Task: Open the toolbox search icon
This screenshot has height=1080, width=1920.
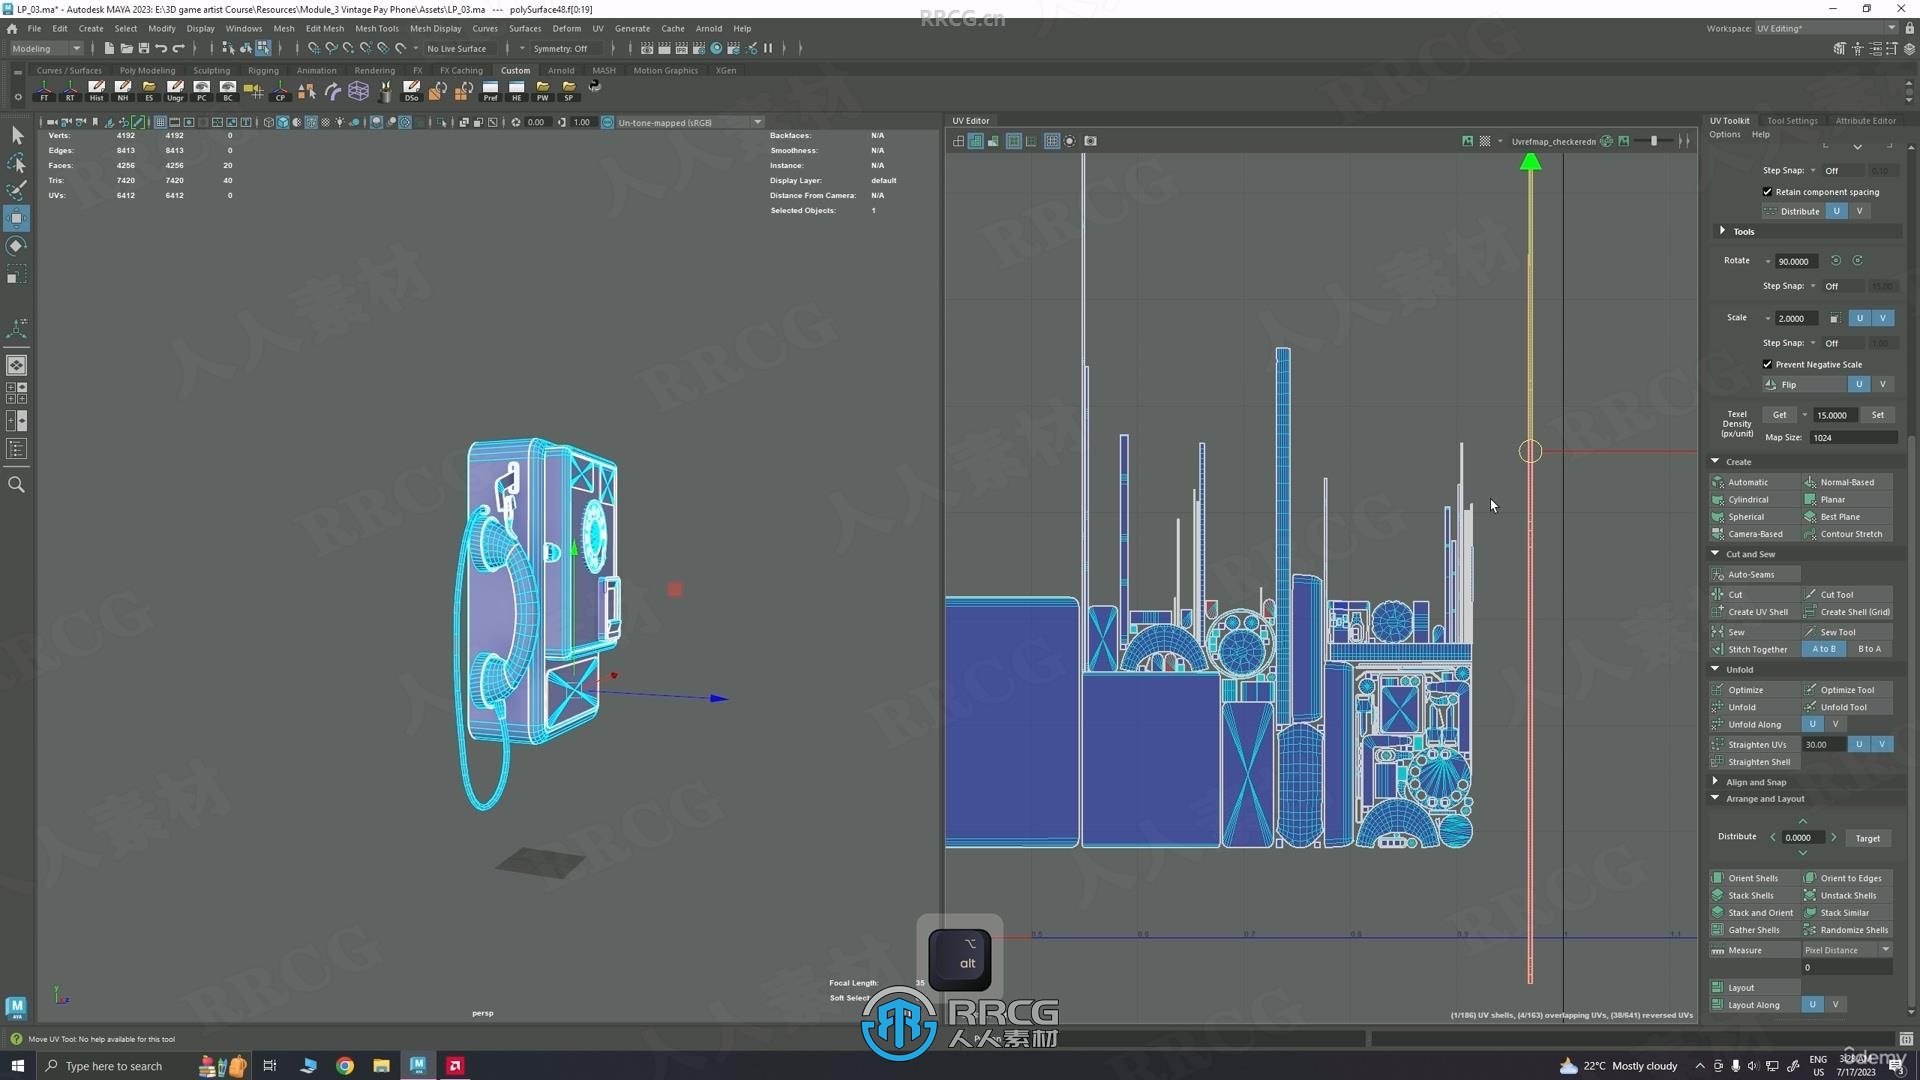Action: coord(17,485)
